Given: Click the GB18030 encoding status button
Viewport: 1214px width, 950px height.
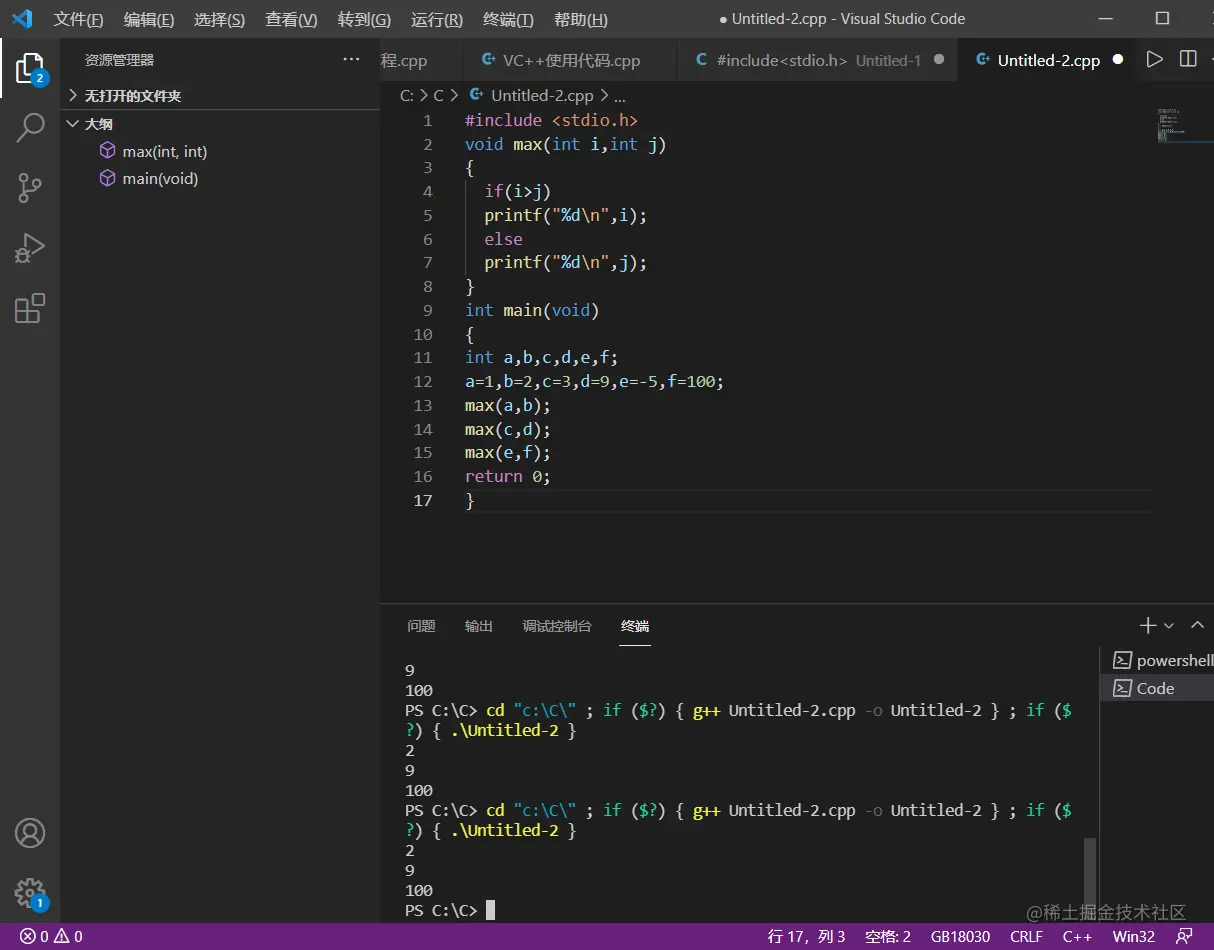Looking at the screenshot, I should (x=960, y=937).
